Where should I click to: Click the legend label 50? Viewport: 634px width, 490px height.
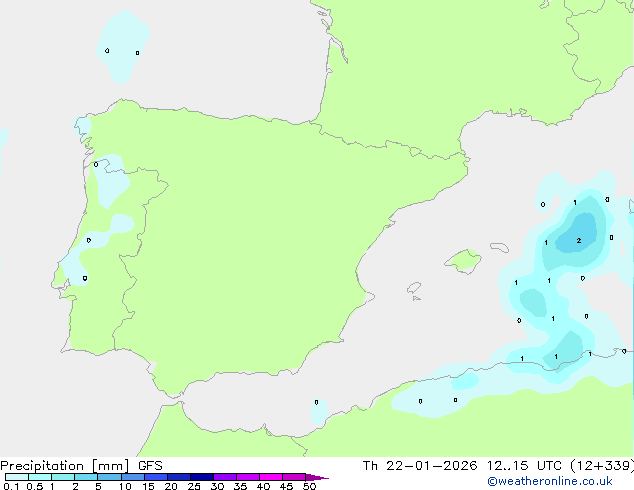click(310, 486)
